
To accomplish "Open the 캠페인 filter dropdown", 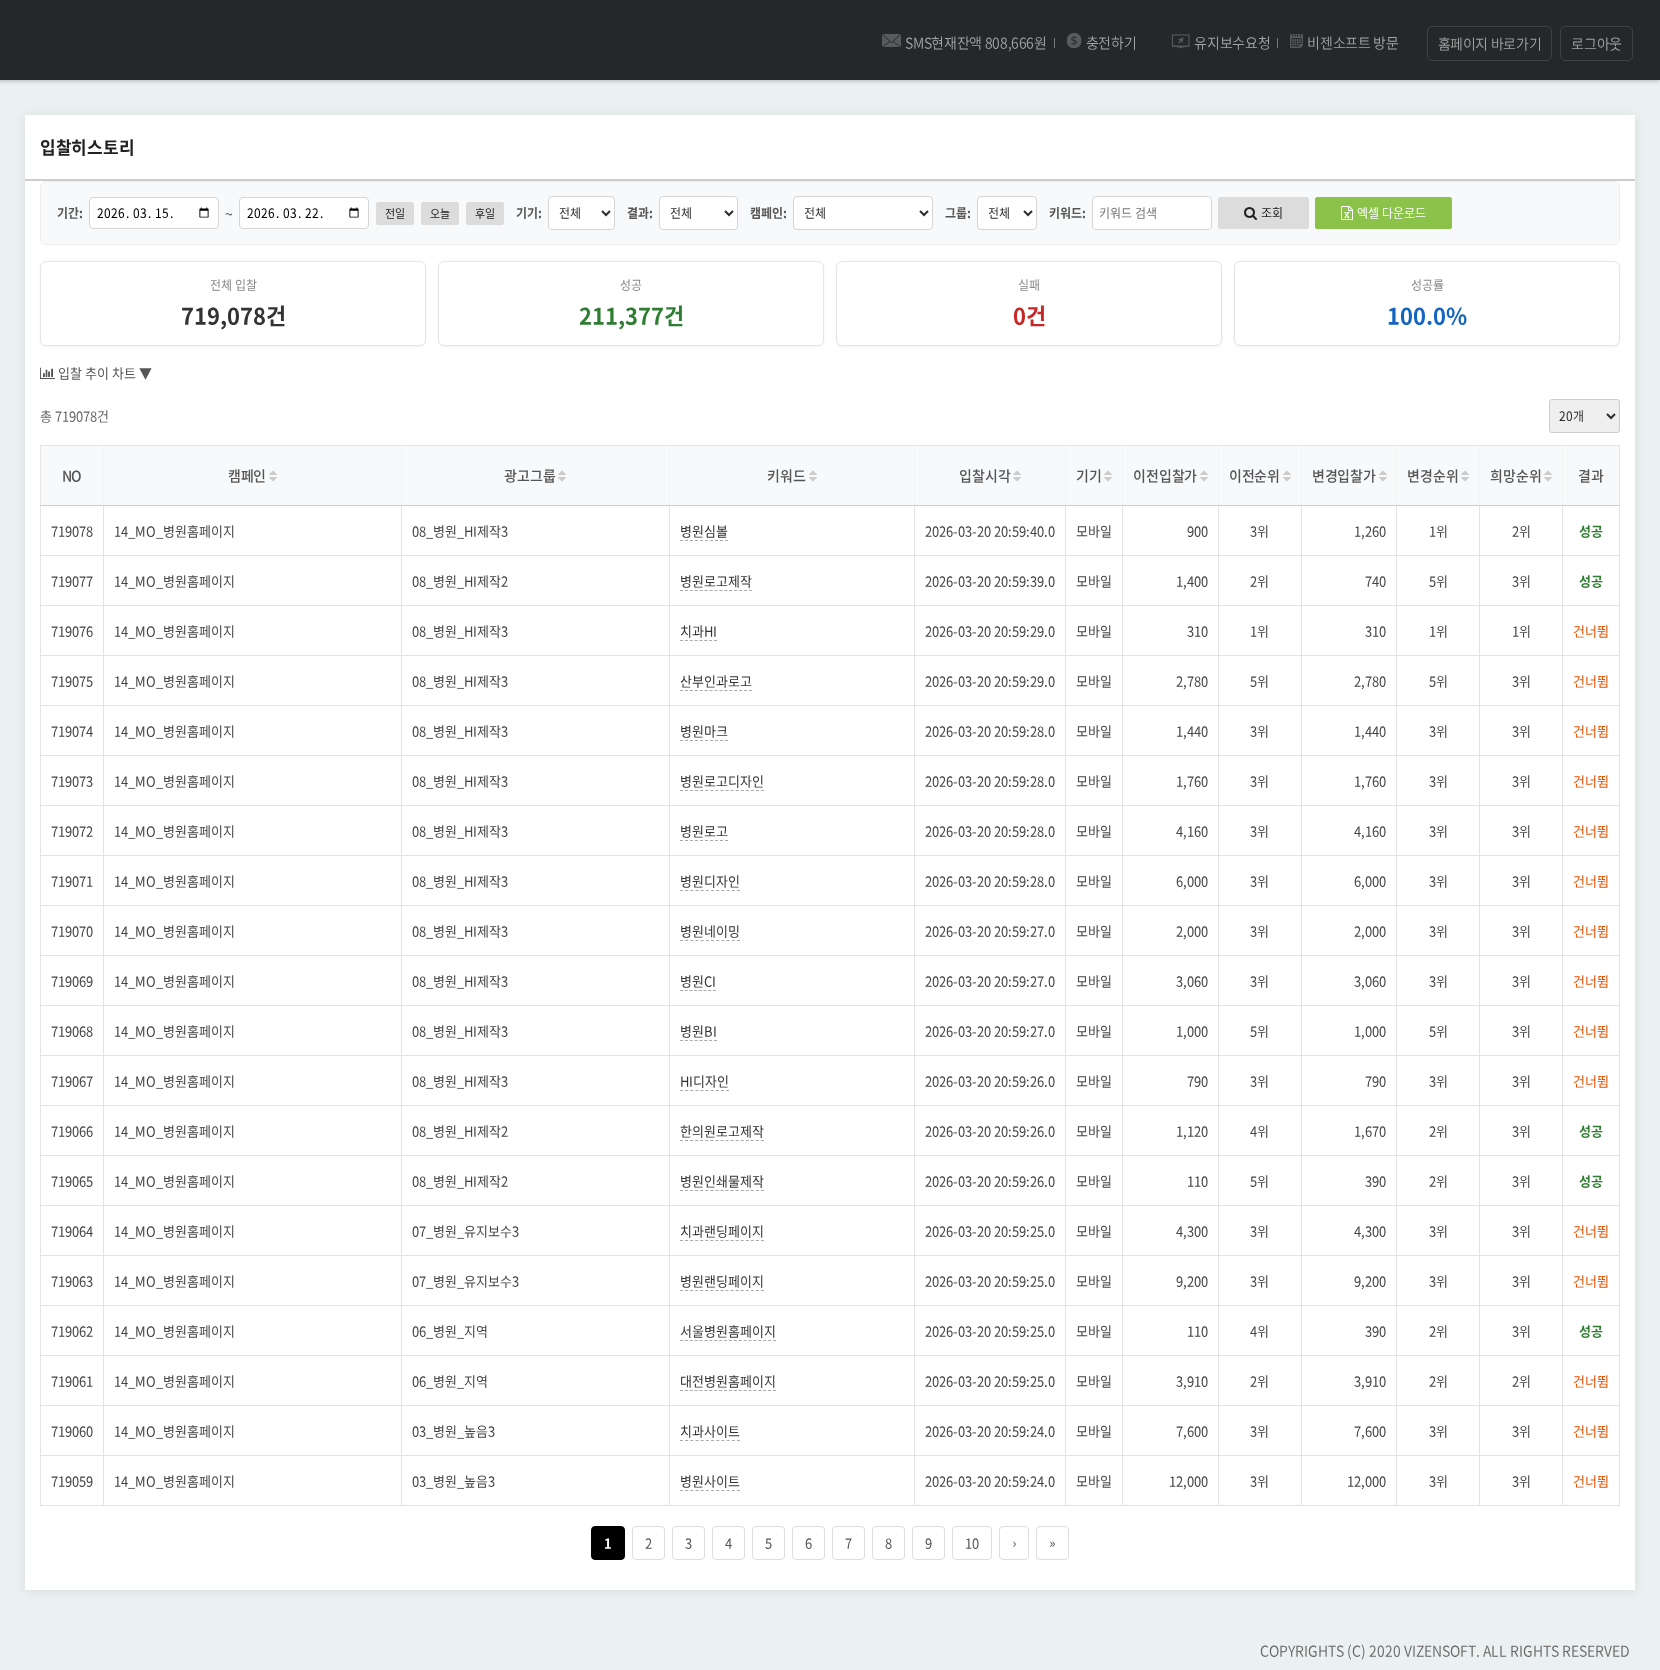I will 862,213.
